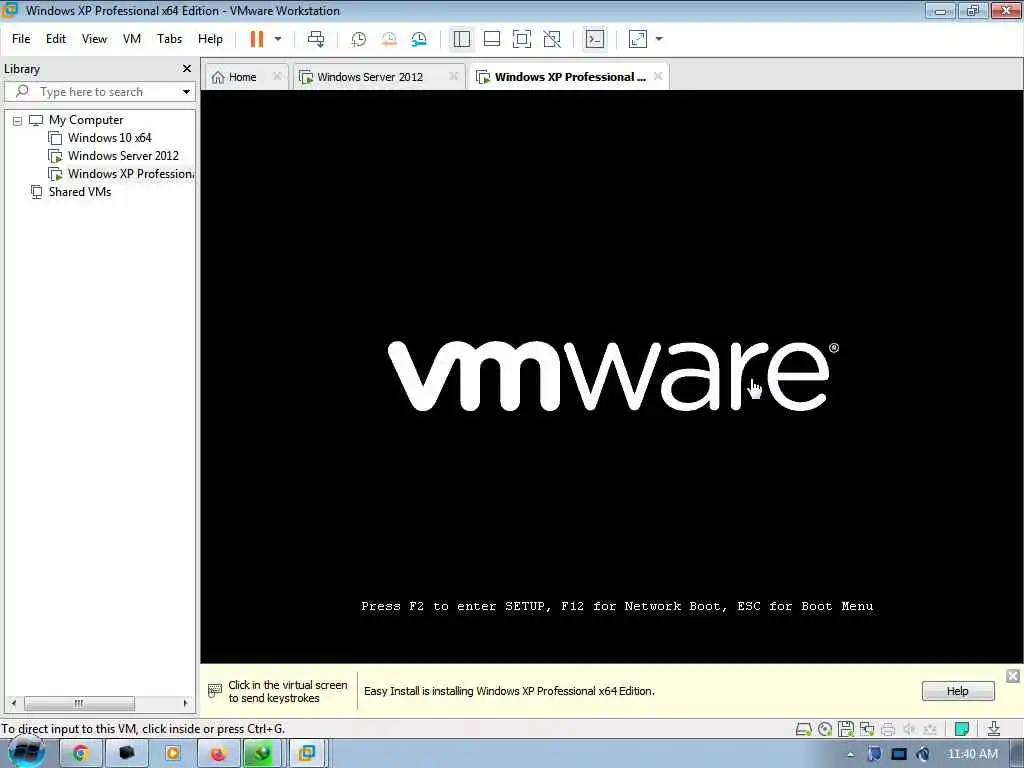Click the sound card status icon
Screen dimensions: 1024x768
[908, 729]
